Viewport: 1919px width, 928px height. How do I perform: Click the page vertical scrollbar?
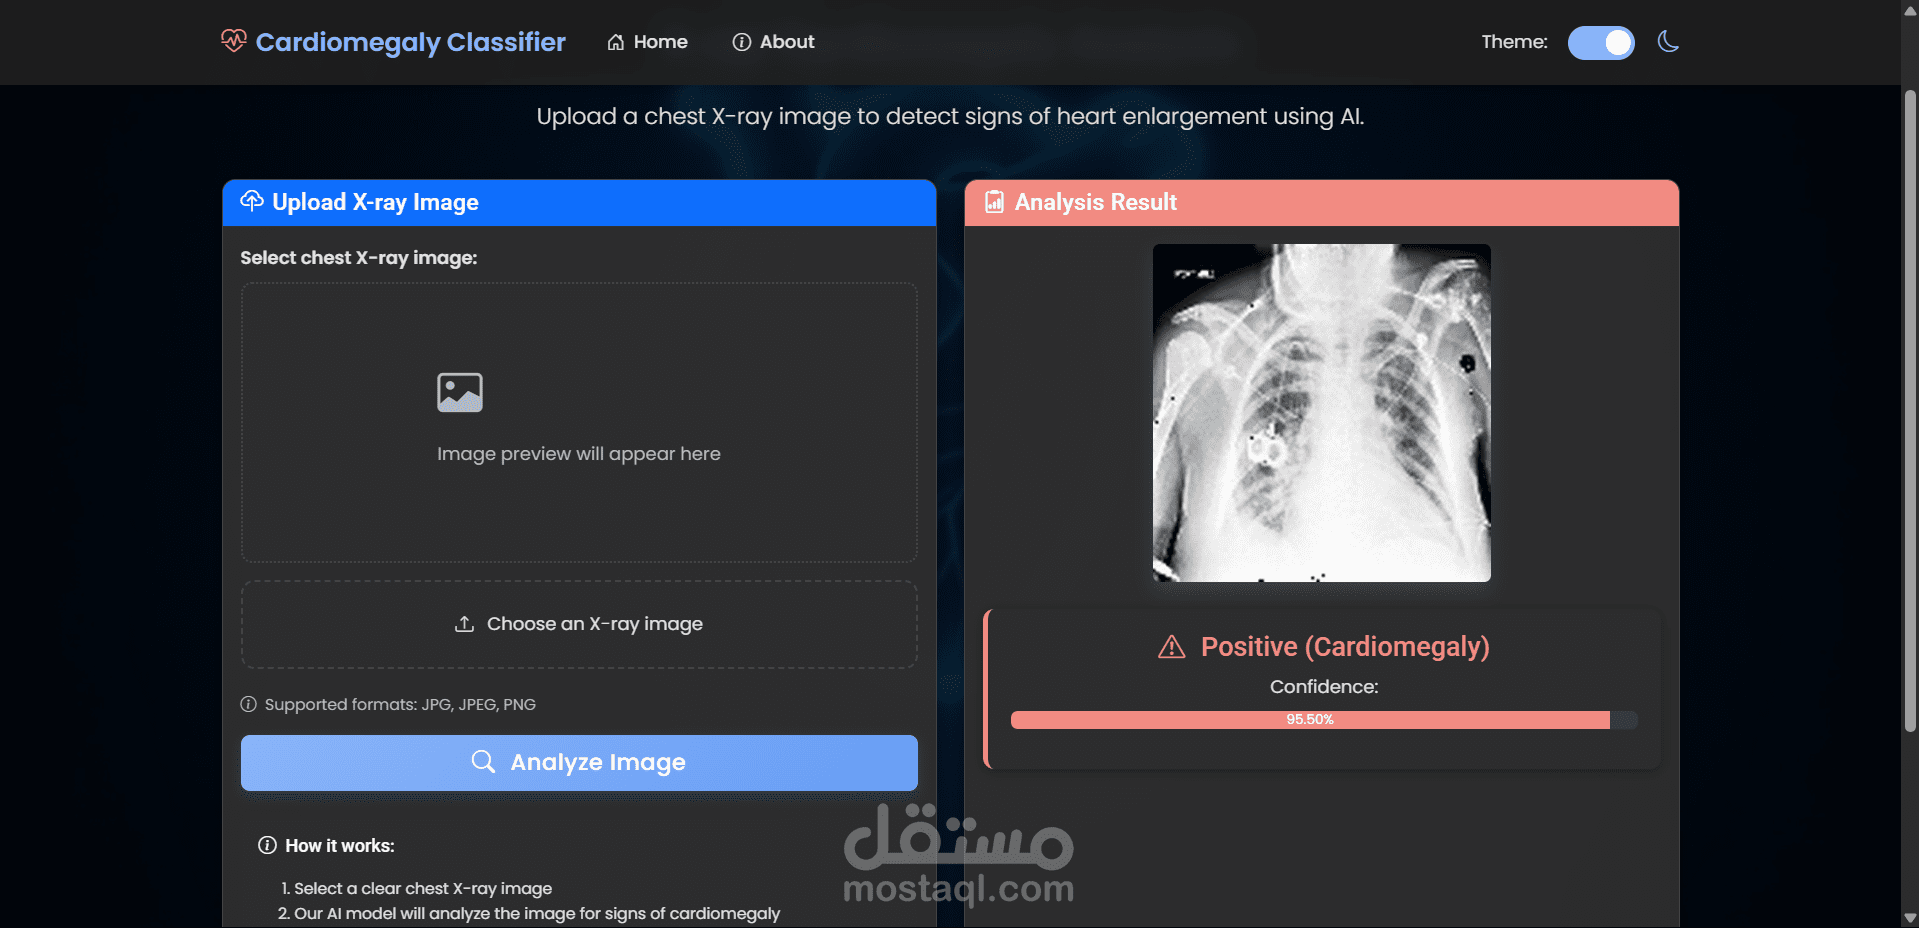tap(1910, 410)
